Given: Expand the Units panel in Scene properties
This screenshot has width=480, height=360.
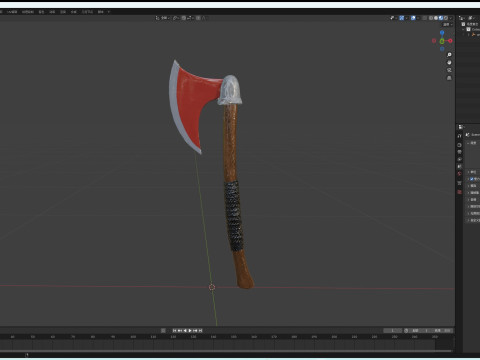Looking at the screenshot, I should pyautogui.click(x=474, y=172).
